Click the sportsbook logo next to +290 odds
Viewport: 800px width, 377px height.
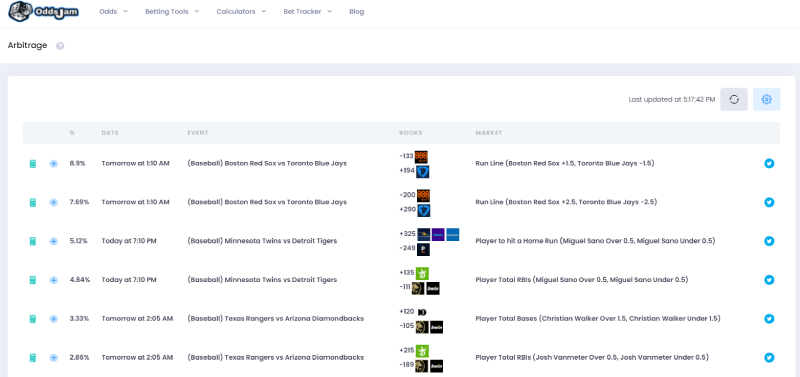coord(424,210)
